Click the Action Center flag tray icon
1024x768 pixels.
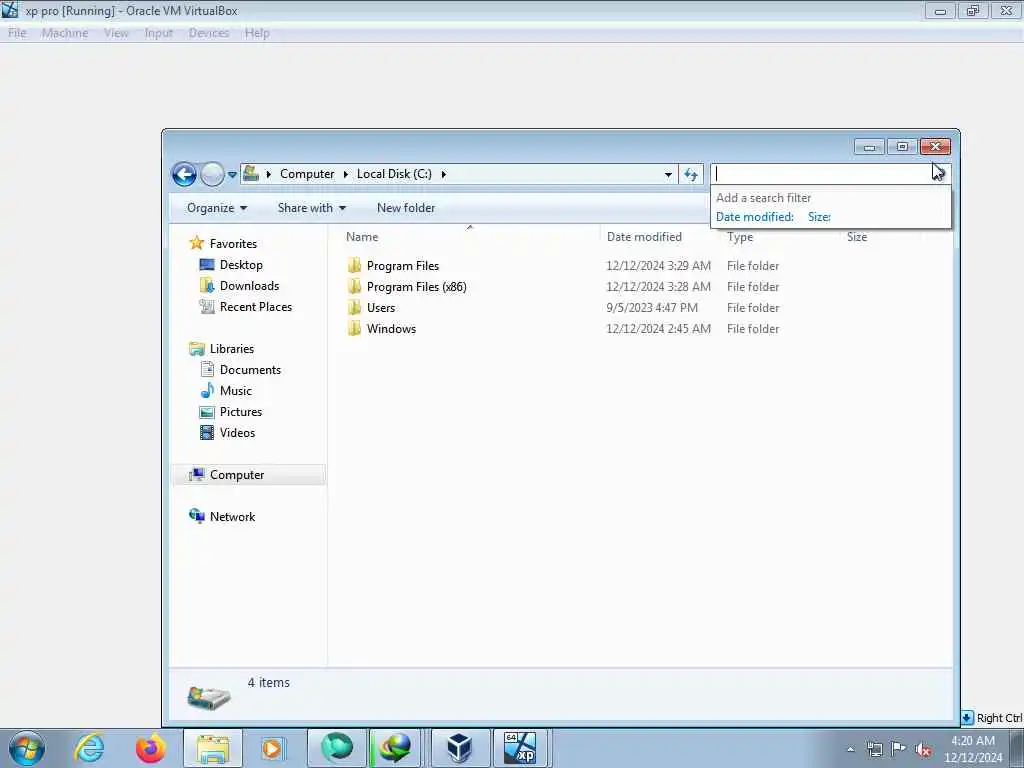(899, 749)
